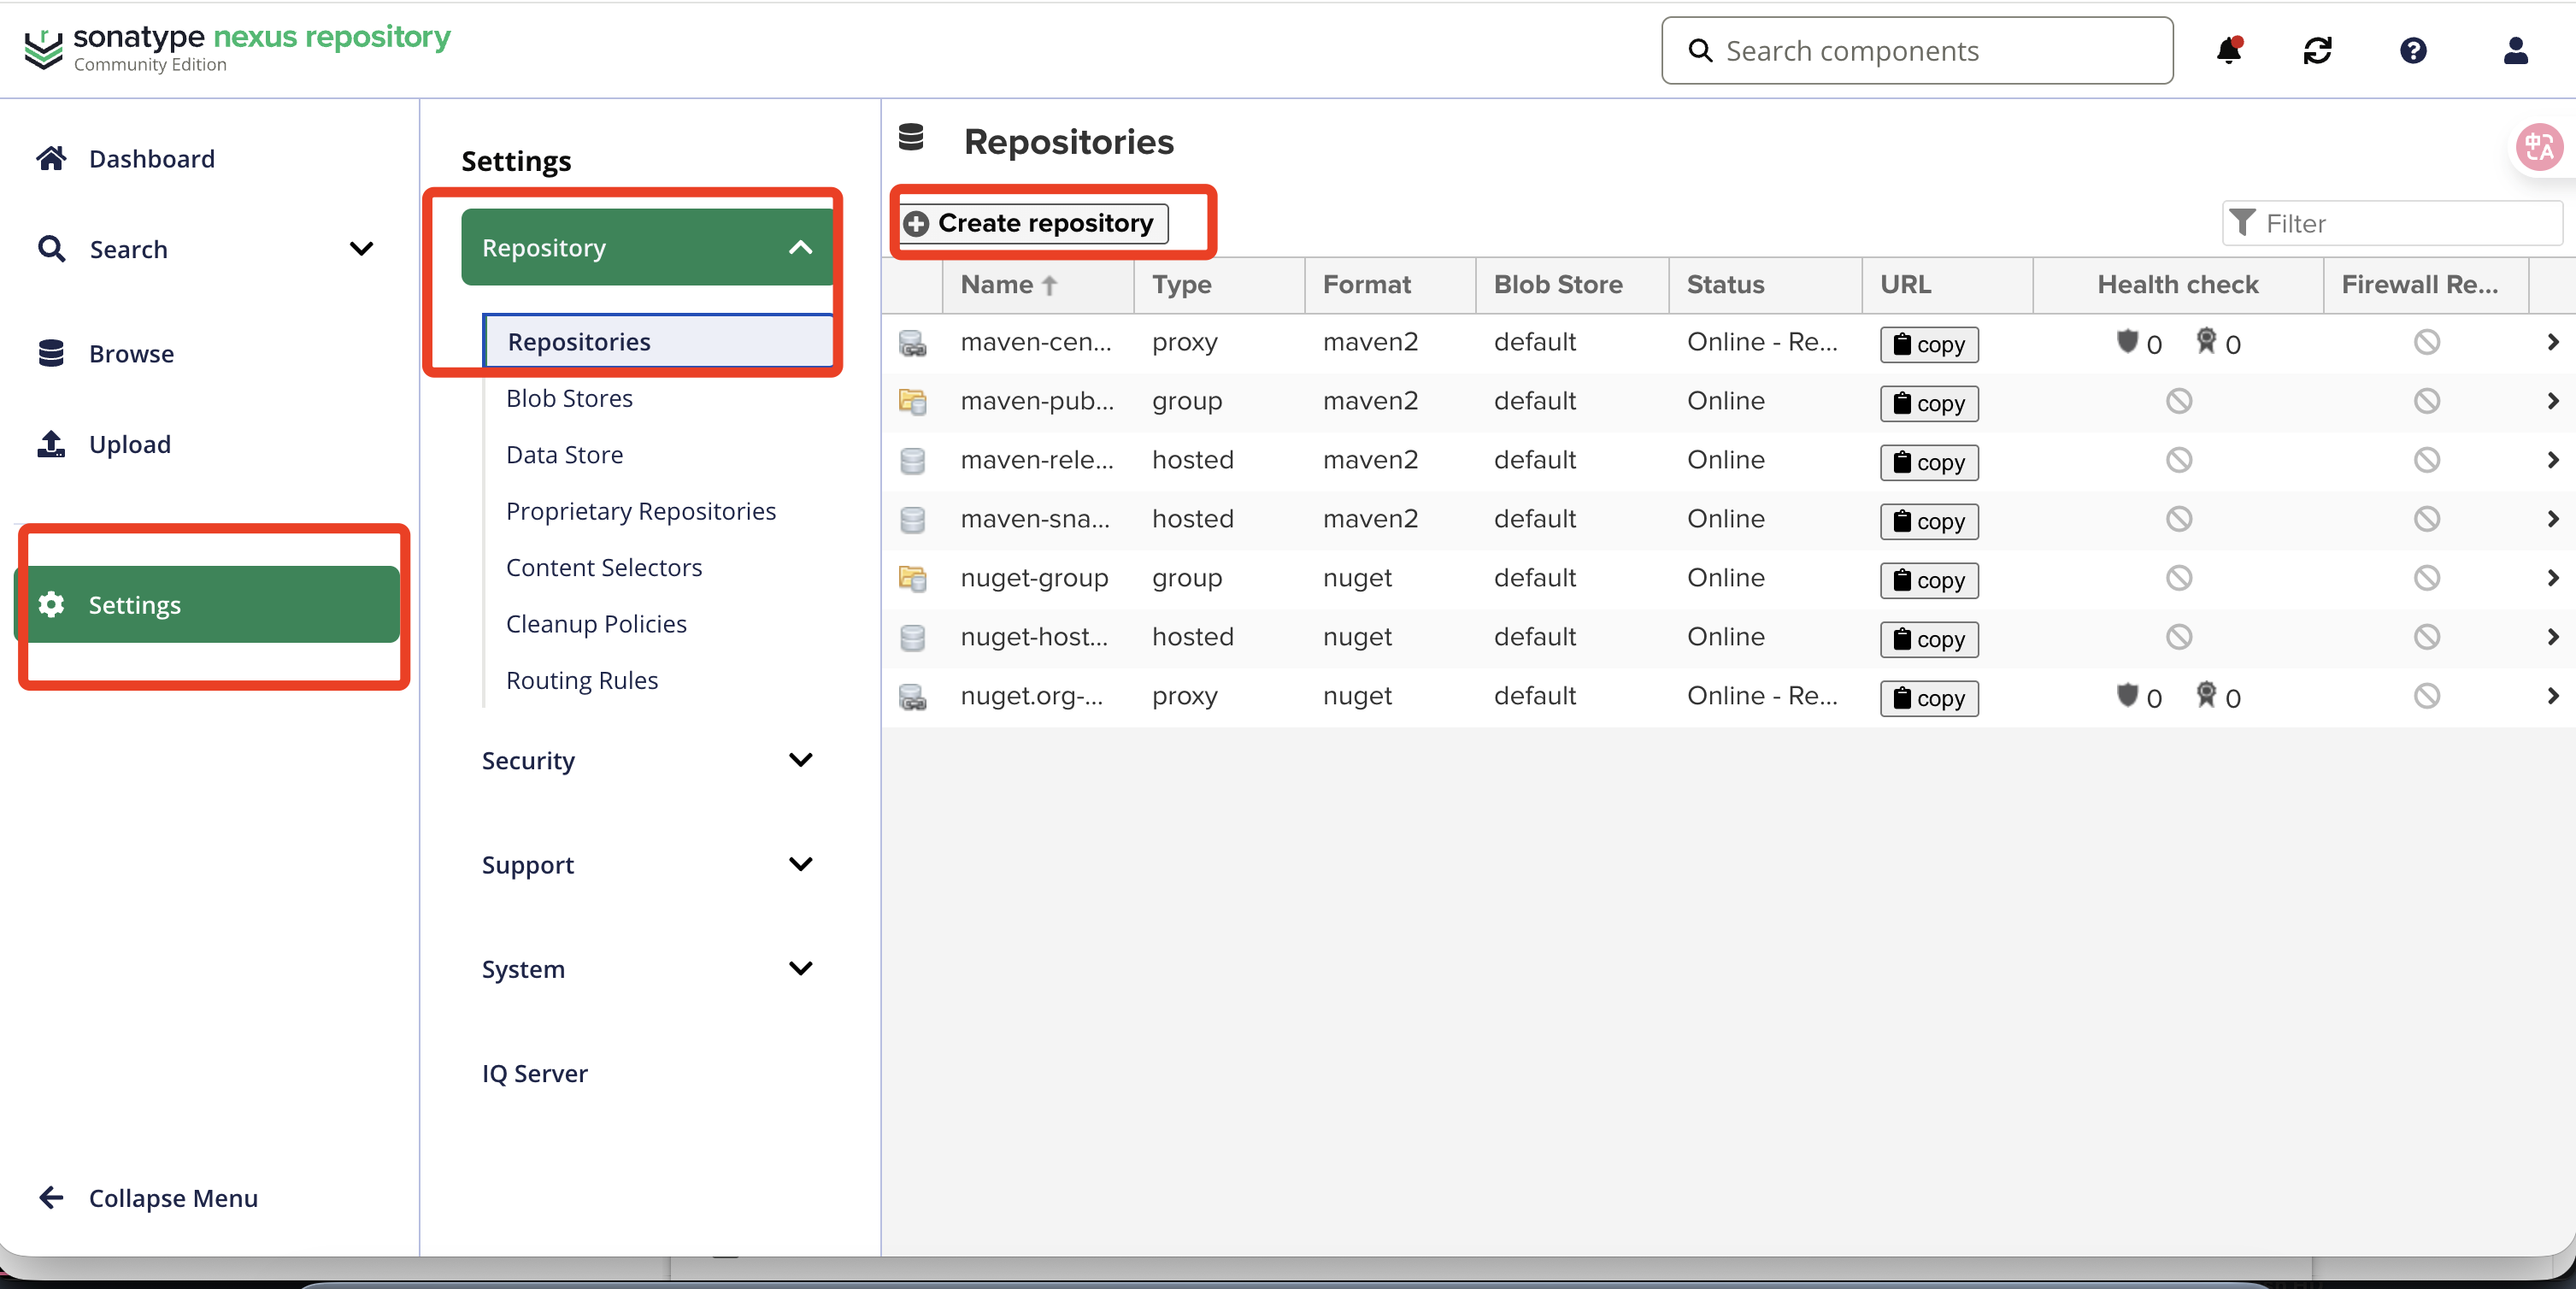Screen dimensions: 2576x1289
Task: Expand the System settings section
Action: (x=800, y=968)
